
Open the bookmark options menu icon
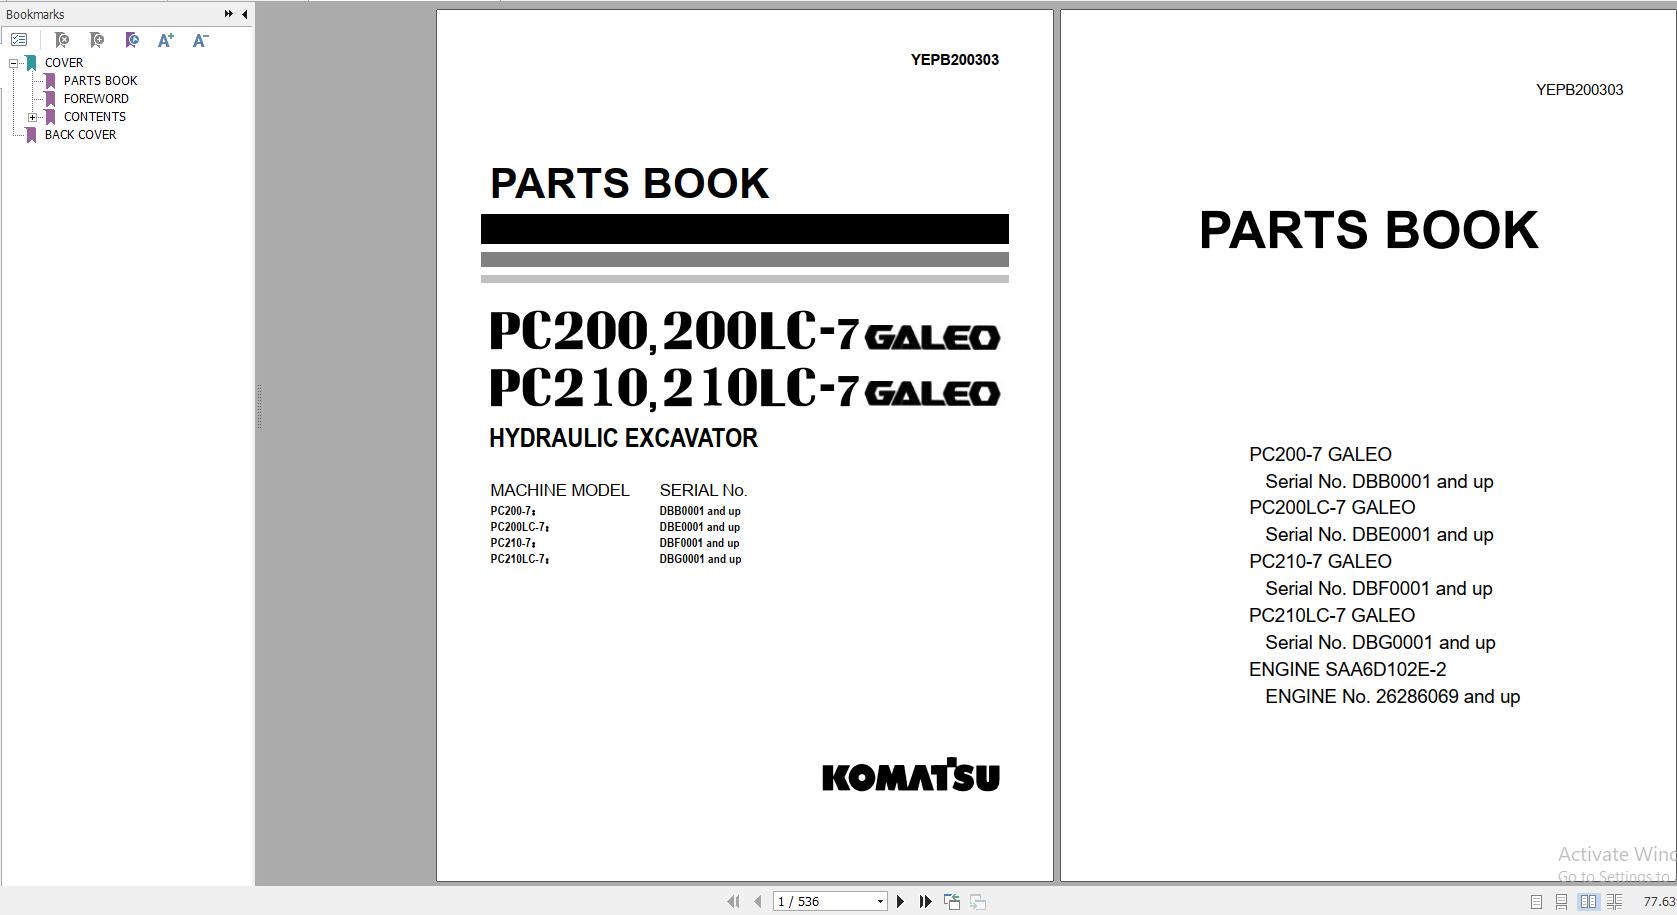click(19, 40)
